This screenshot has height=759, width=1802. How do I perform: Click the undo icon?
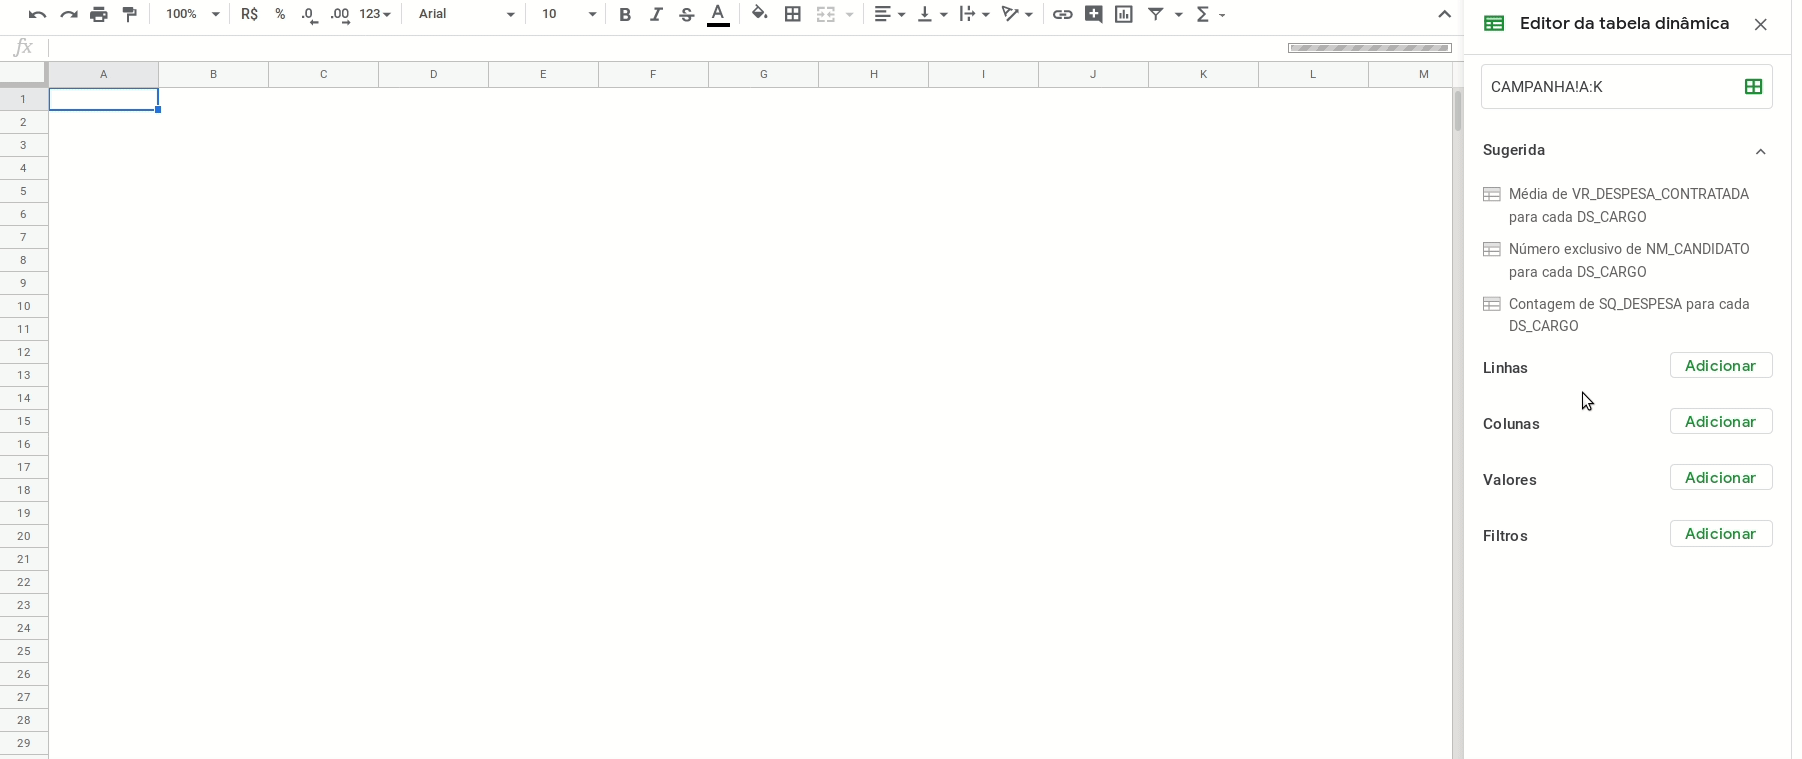pyautogui.click(x=37, y=14)
